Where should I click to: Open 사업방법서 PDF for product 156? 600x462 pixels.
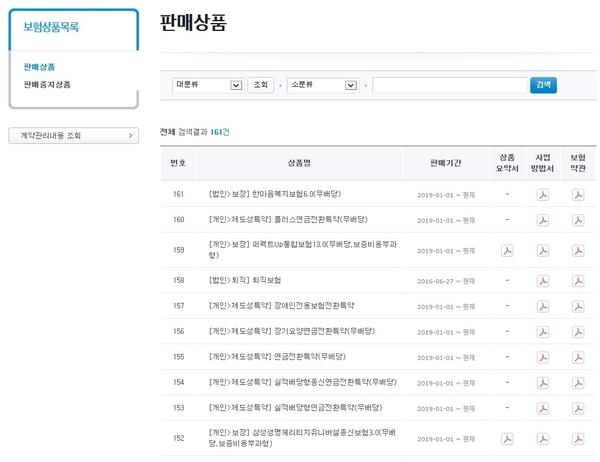(x=543, y=332)
